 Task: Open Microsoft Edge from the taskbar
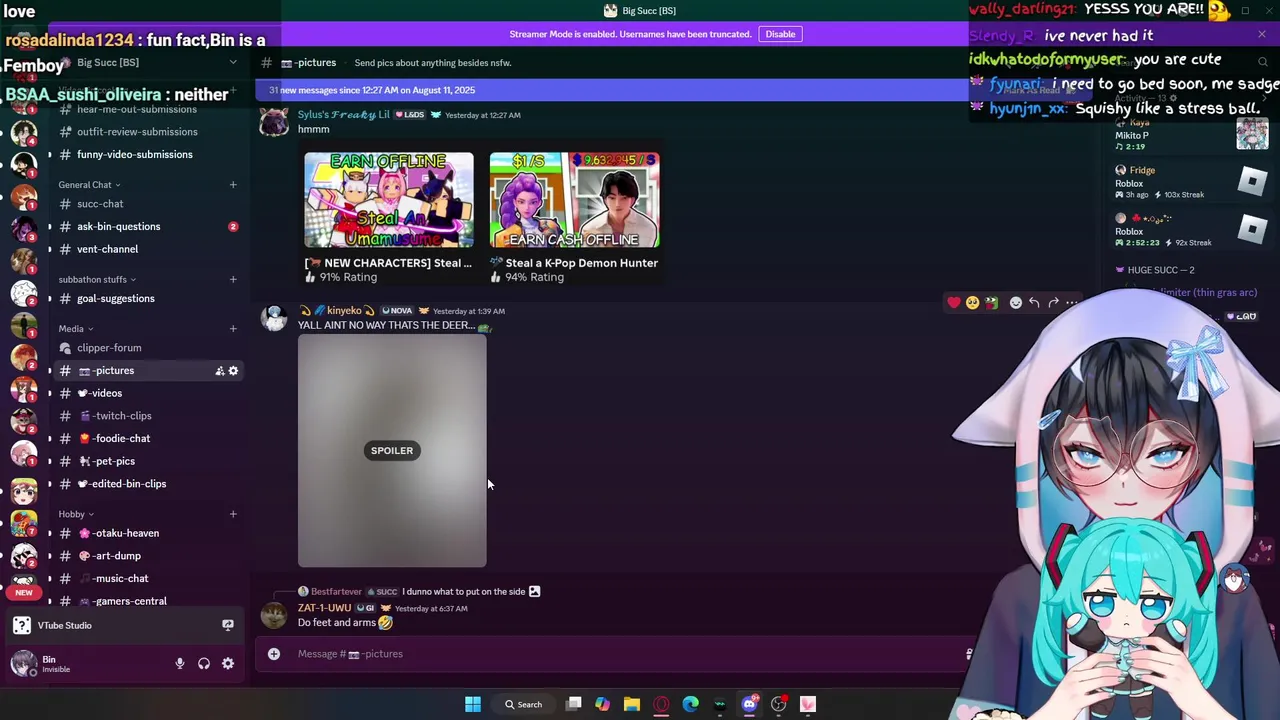click(x=690, y=704)
